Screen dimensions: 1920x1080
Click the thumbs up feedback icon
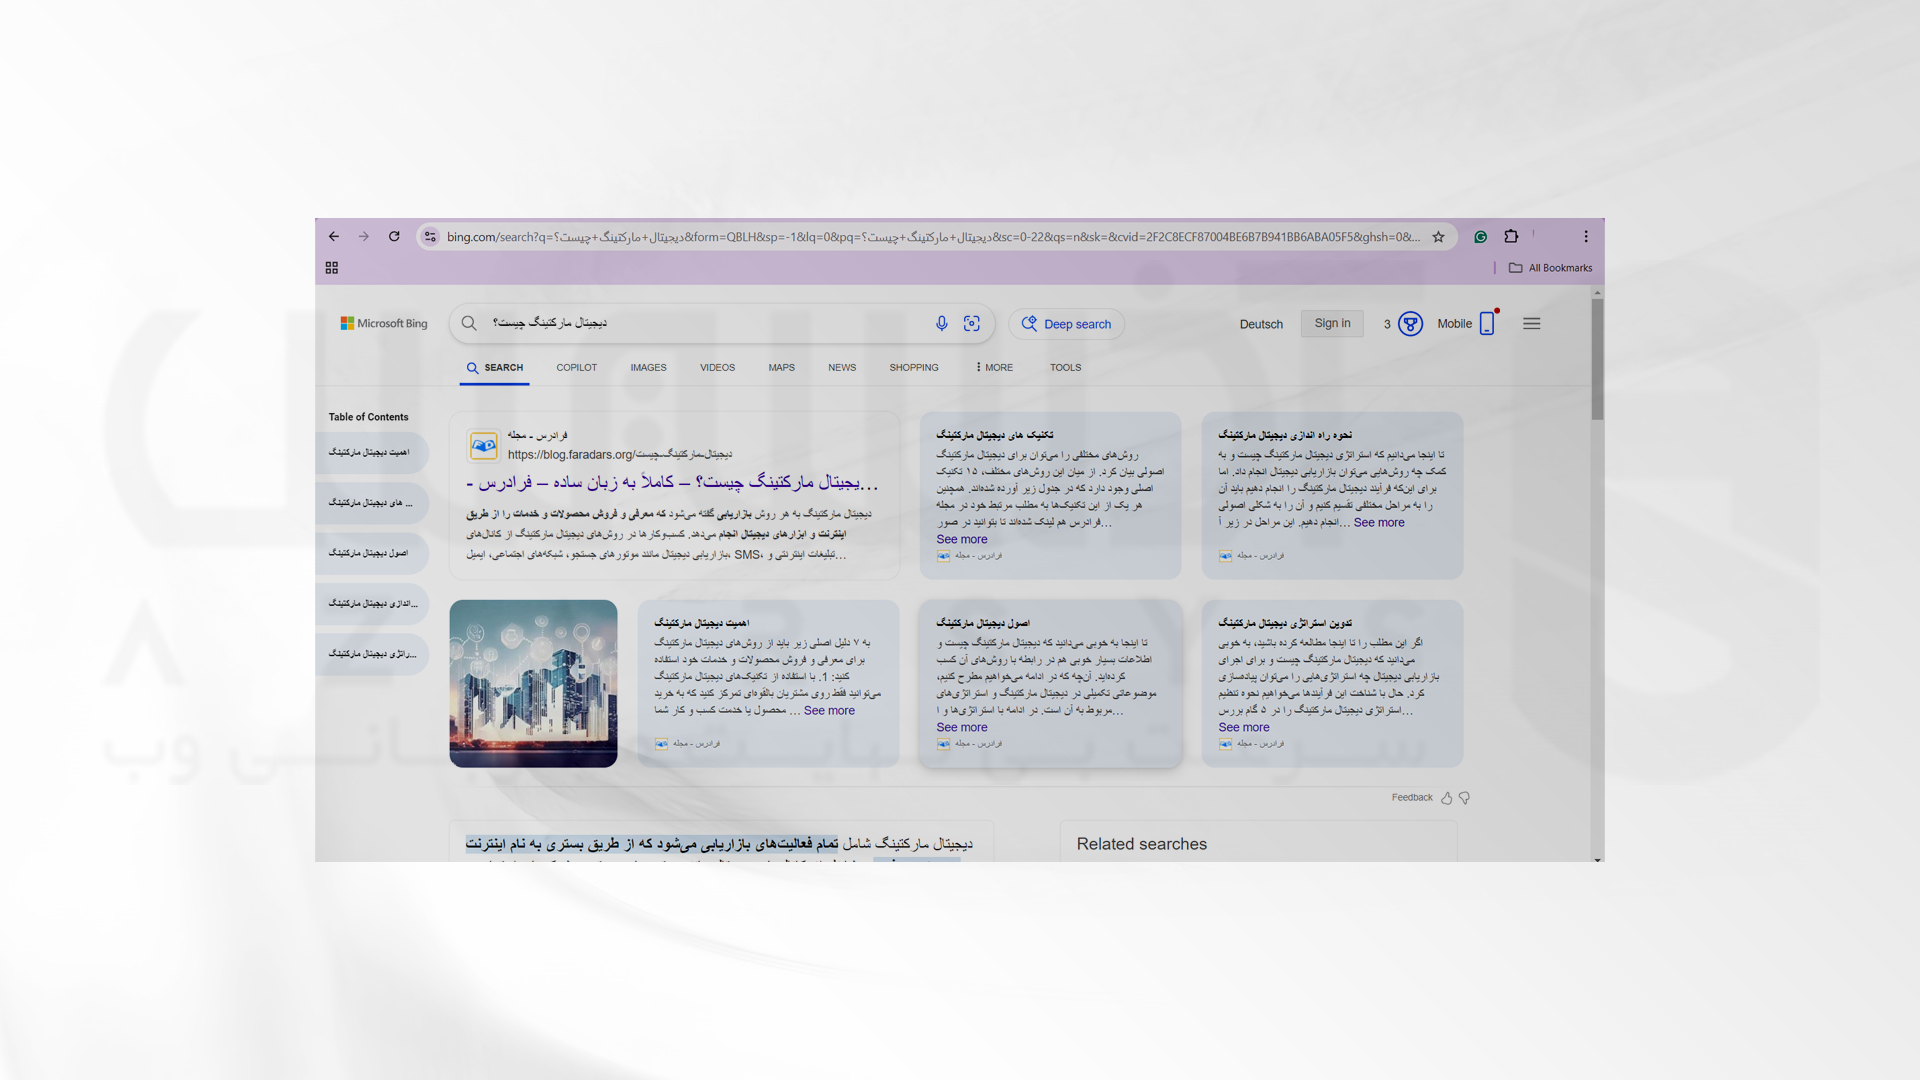pyautogui.click(x=1446, y=798)
